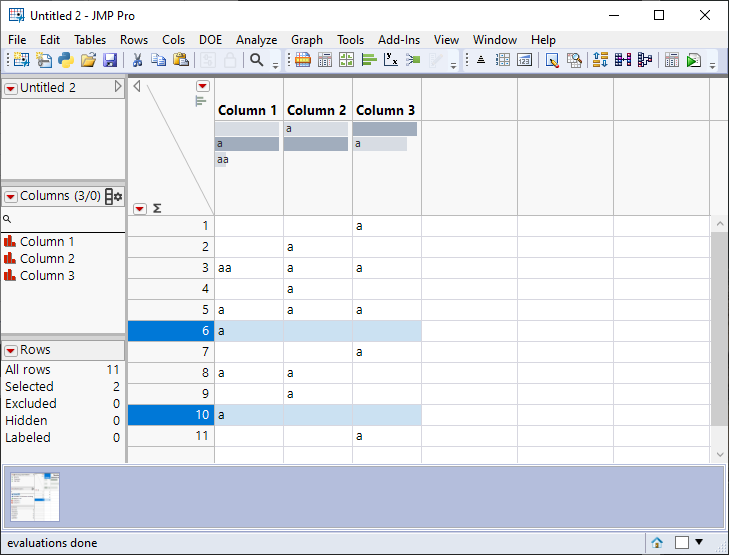Click the Cut scissors icon
This screenshot has width=729, height=555.
point(137,60)
